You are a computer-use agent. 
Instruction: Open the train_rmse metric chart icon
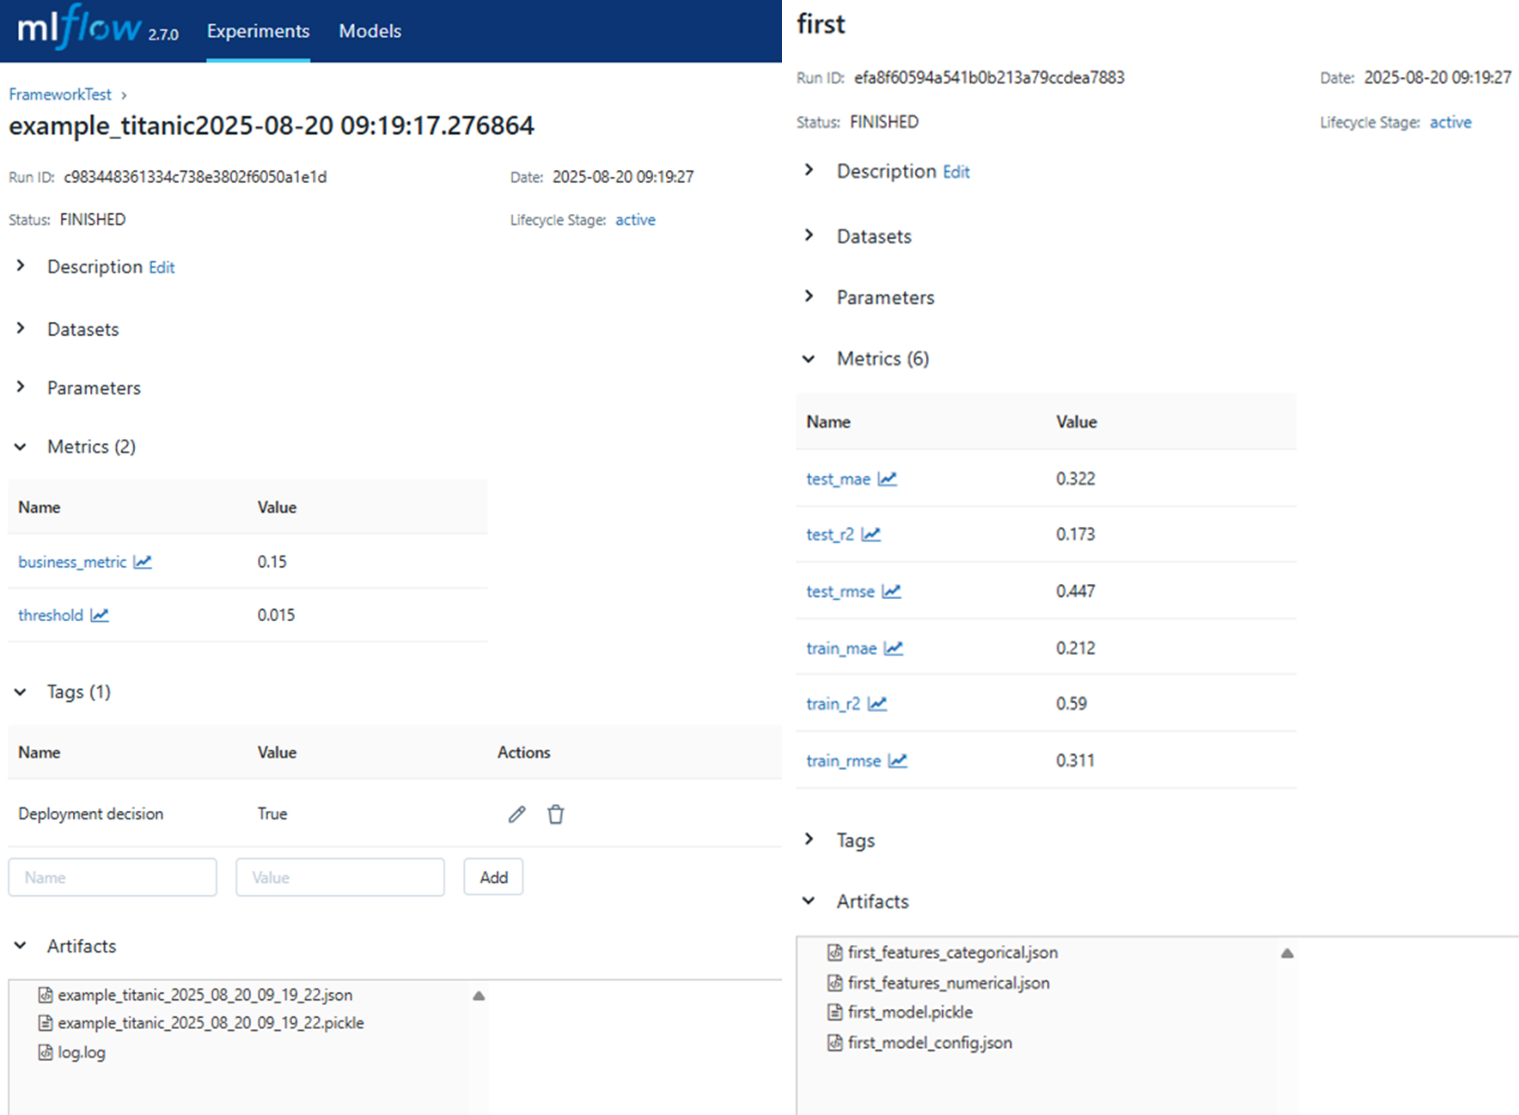tap(897, 760)
